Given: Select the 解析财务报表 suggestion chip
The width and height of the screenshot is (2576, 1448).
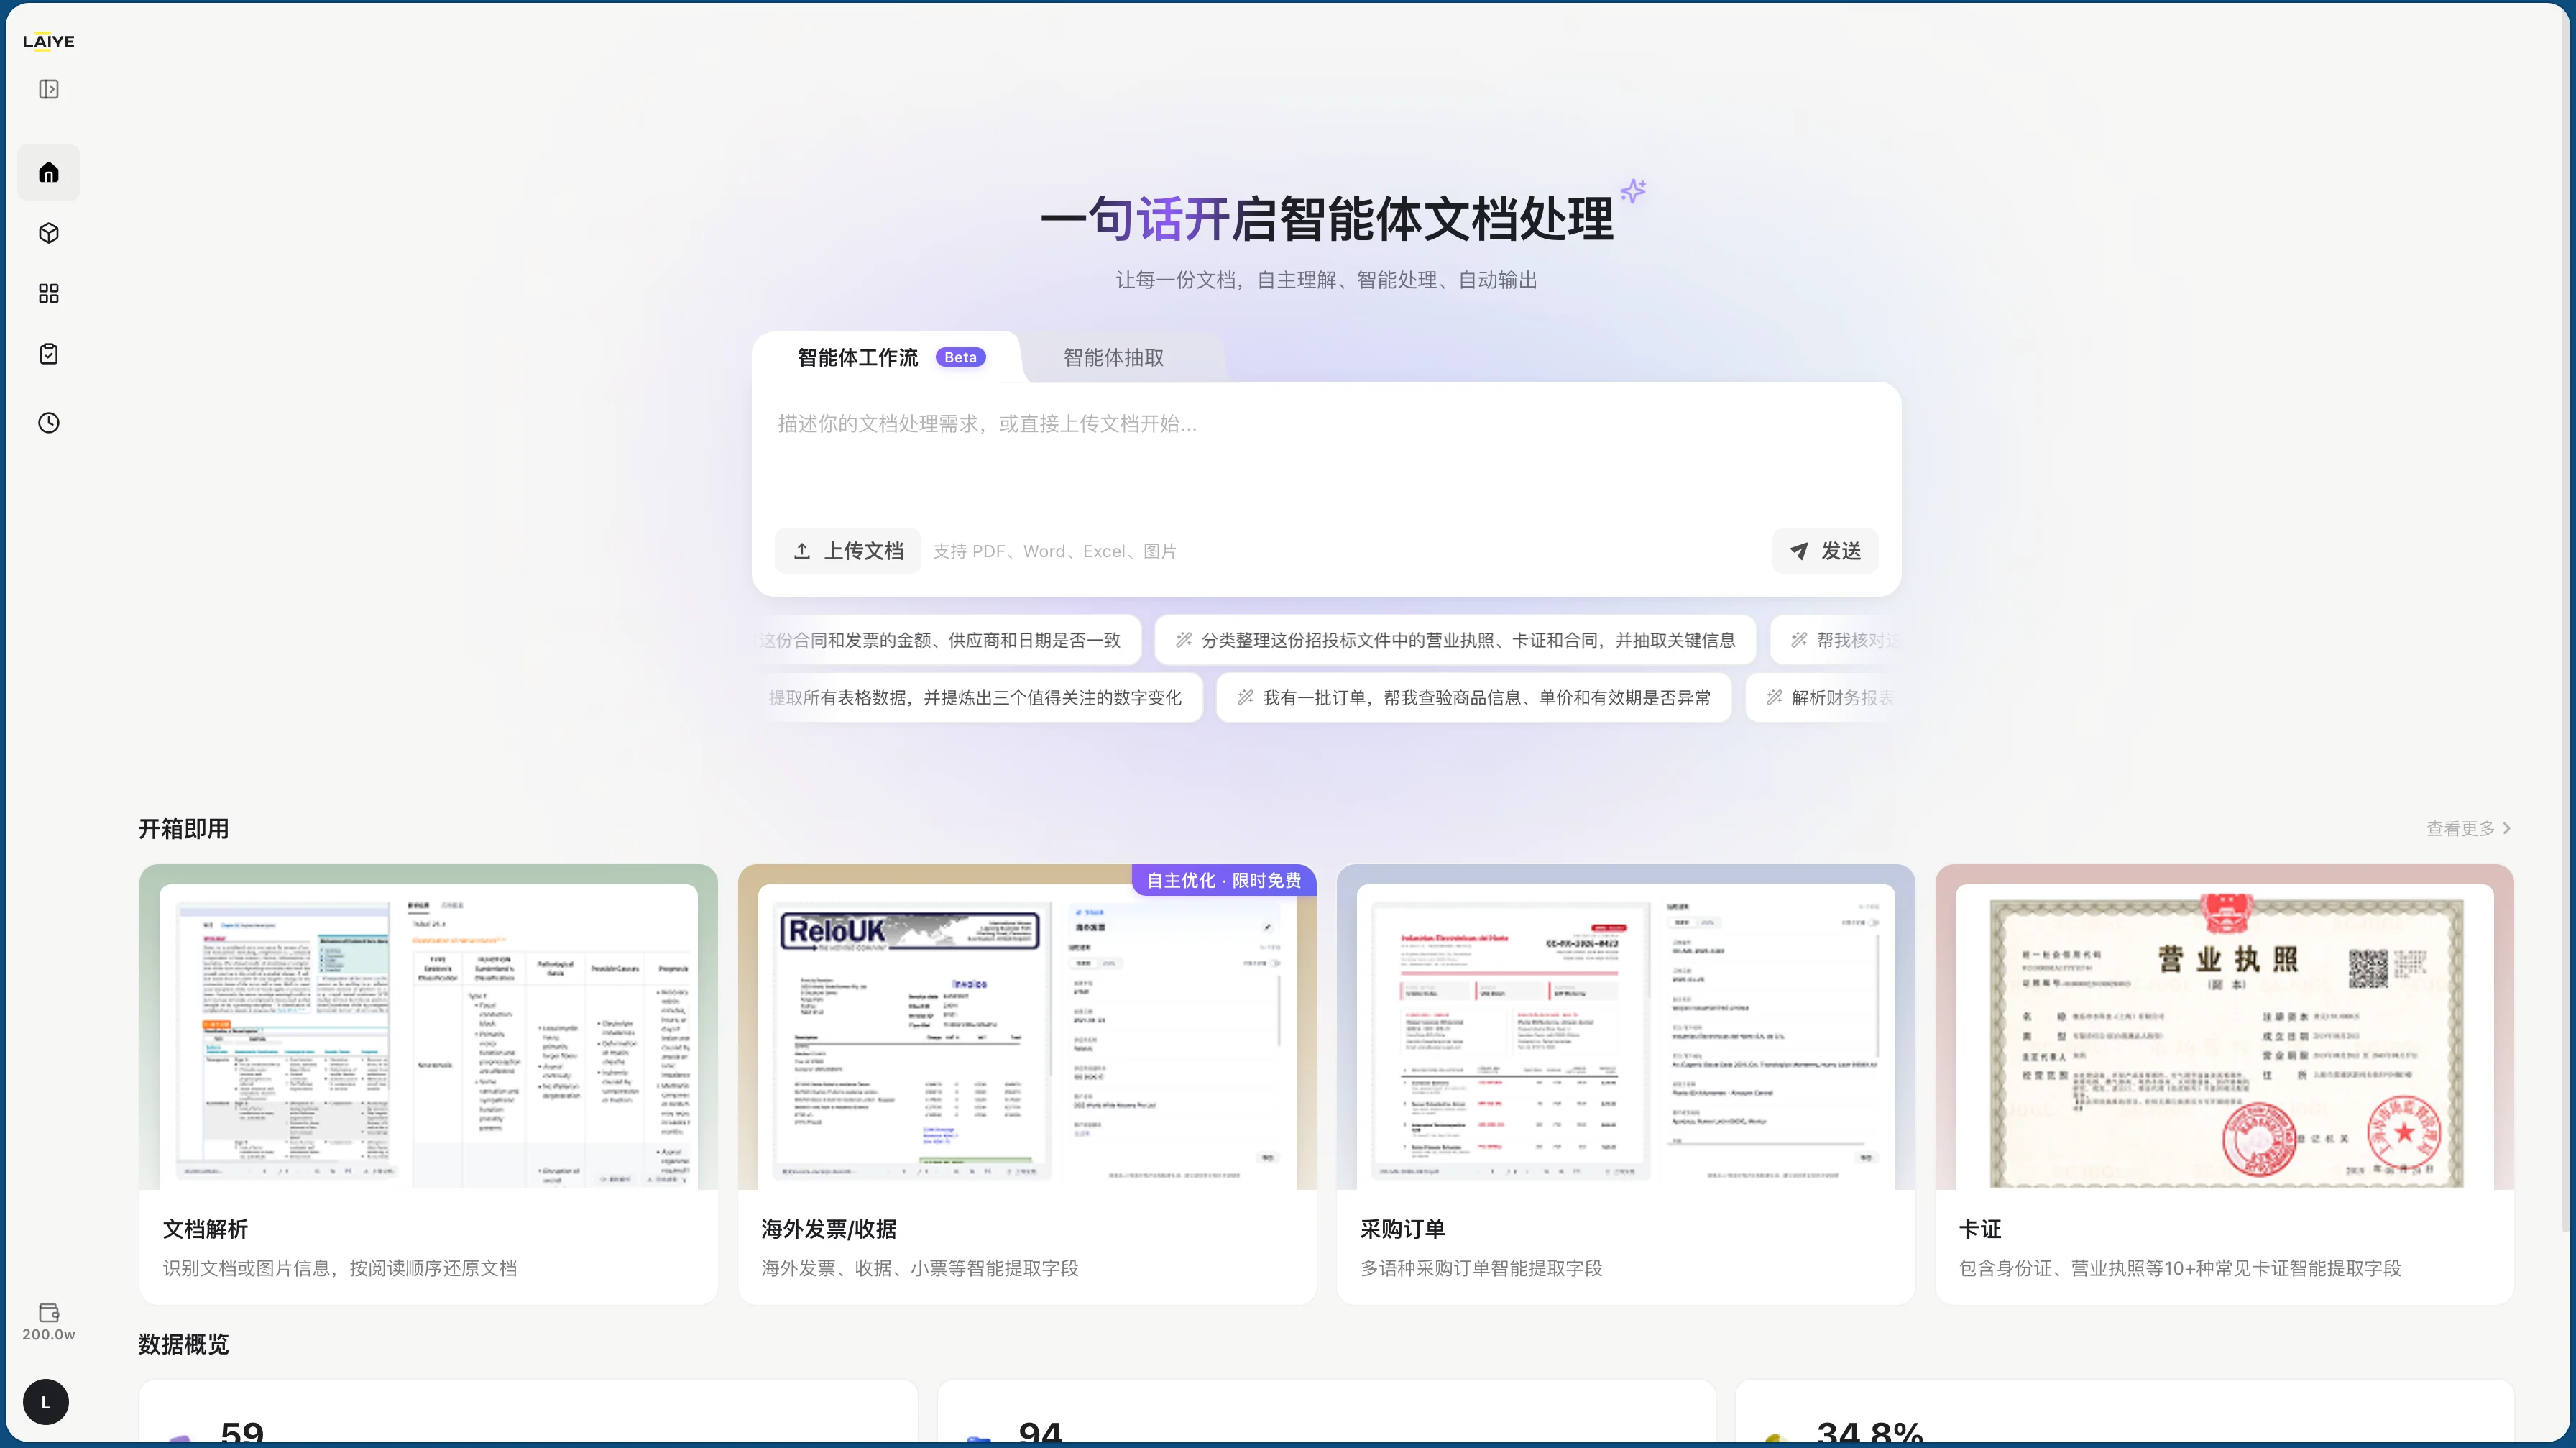Looking at the screenshot, I should 1824,698.
